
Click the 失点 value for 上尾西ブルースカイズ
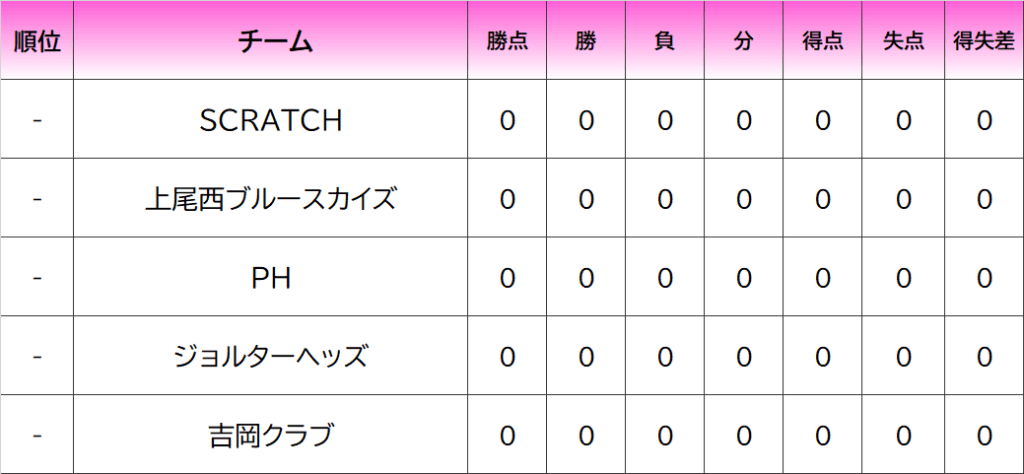pos(903,199)
